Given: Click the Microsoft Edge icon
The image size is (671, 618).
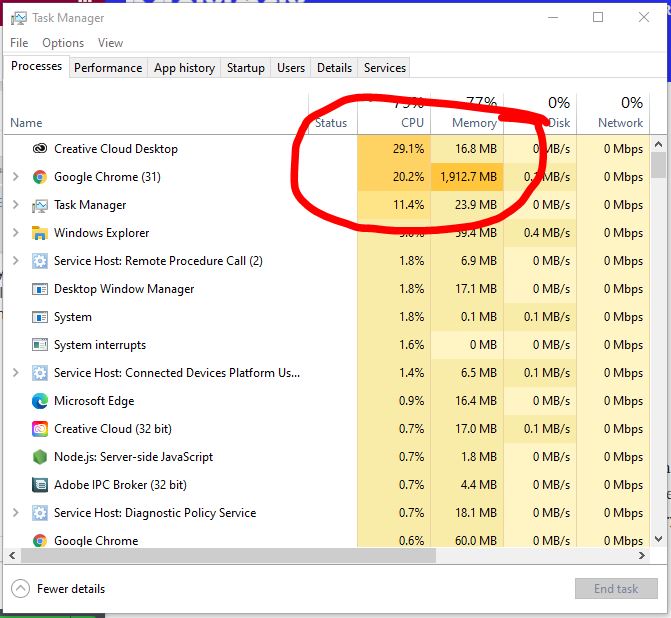Looking at the screenshot, I should (x=40, y=401).
